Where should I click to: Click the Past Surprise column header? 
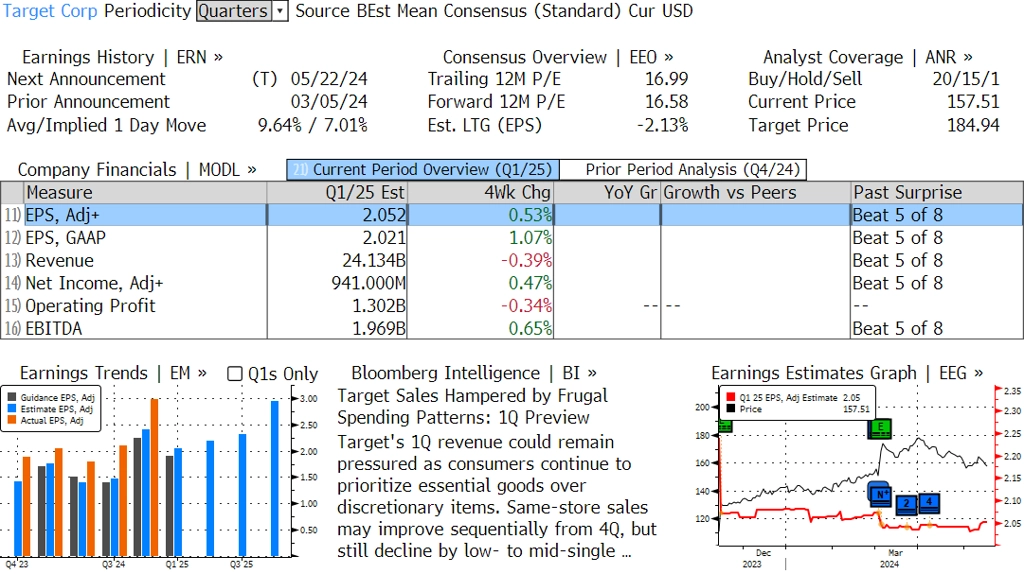(x=937, y=193)
